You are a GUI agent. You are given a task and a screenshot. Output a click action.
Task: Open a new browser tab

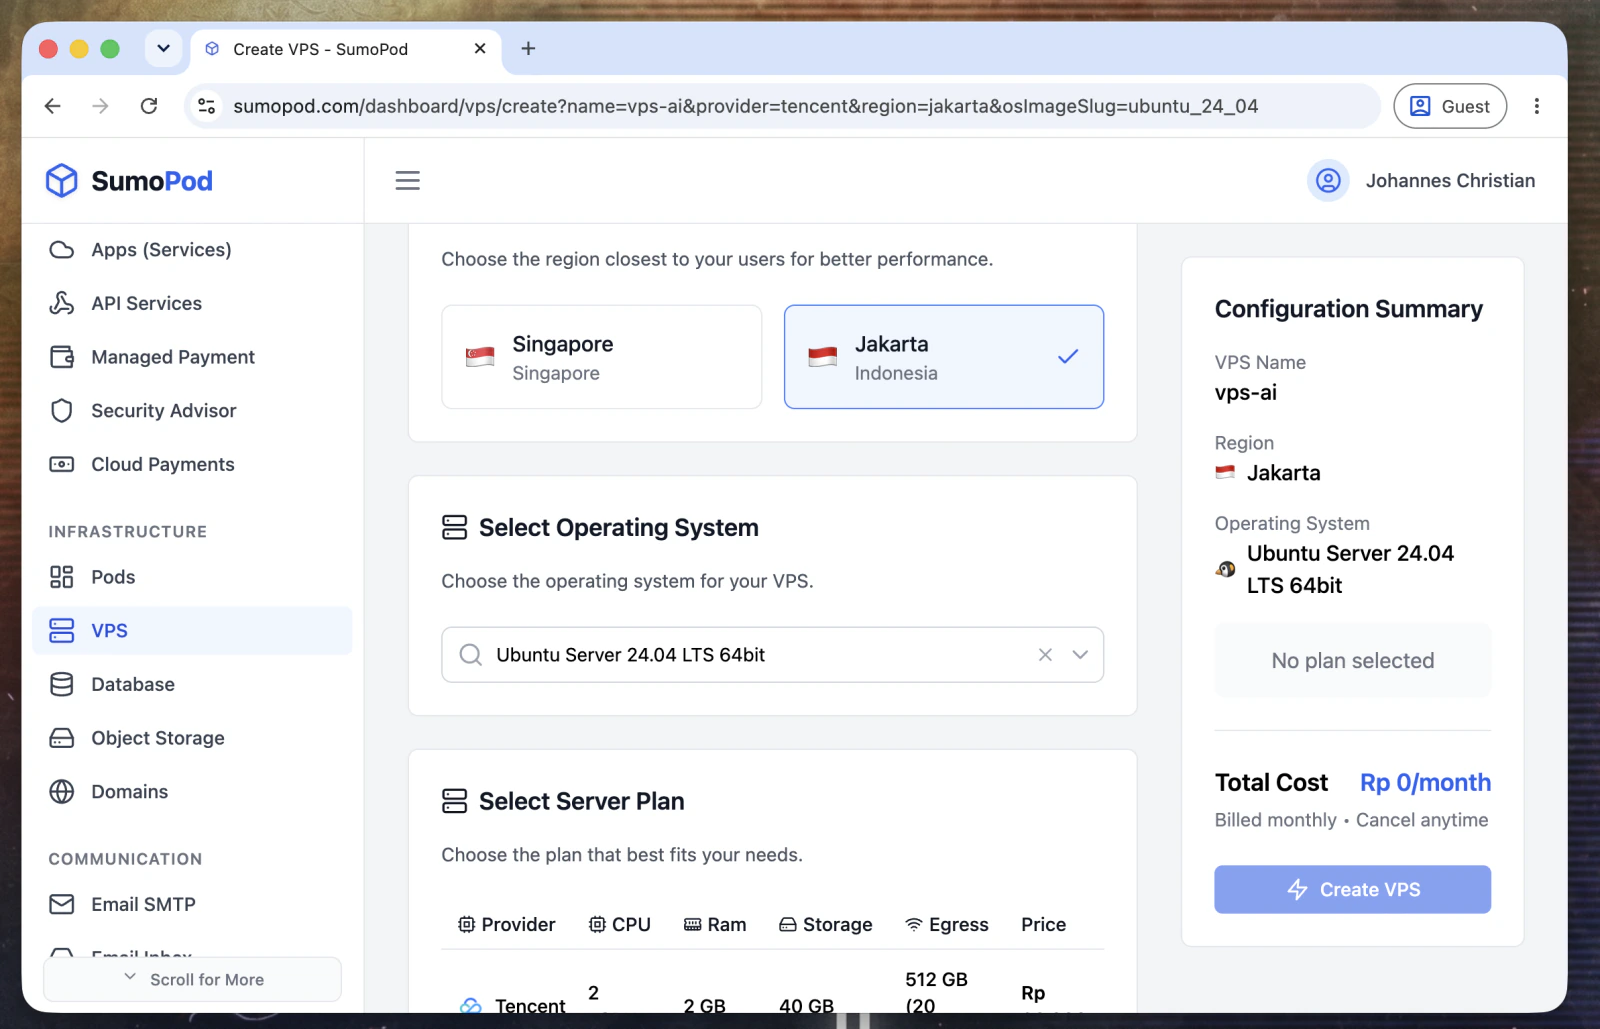click(x=528, y=49)
